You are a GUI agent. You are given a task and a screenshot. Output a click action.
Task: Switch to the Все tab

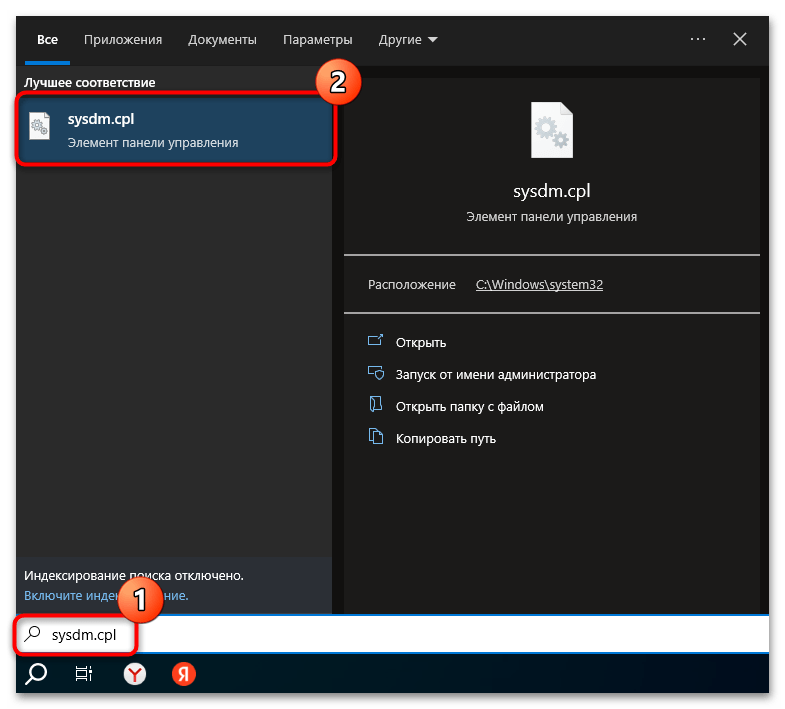pos(48,40)
